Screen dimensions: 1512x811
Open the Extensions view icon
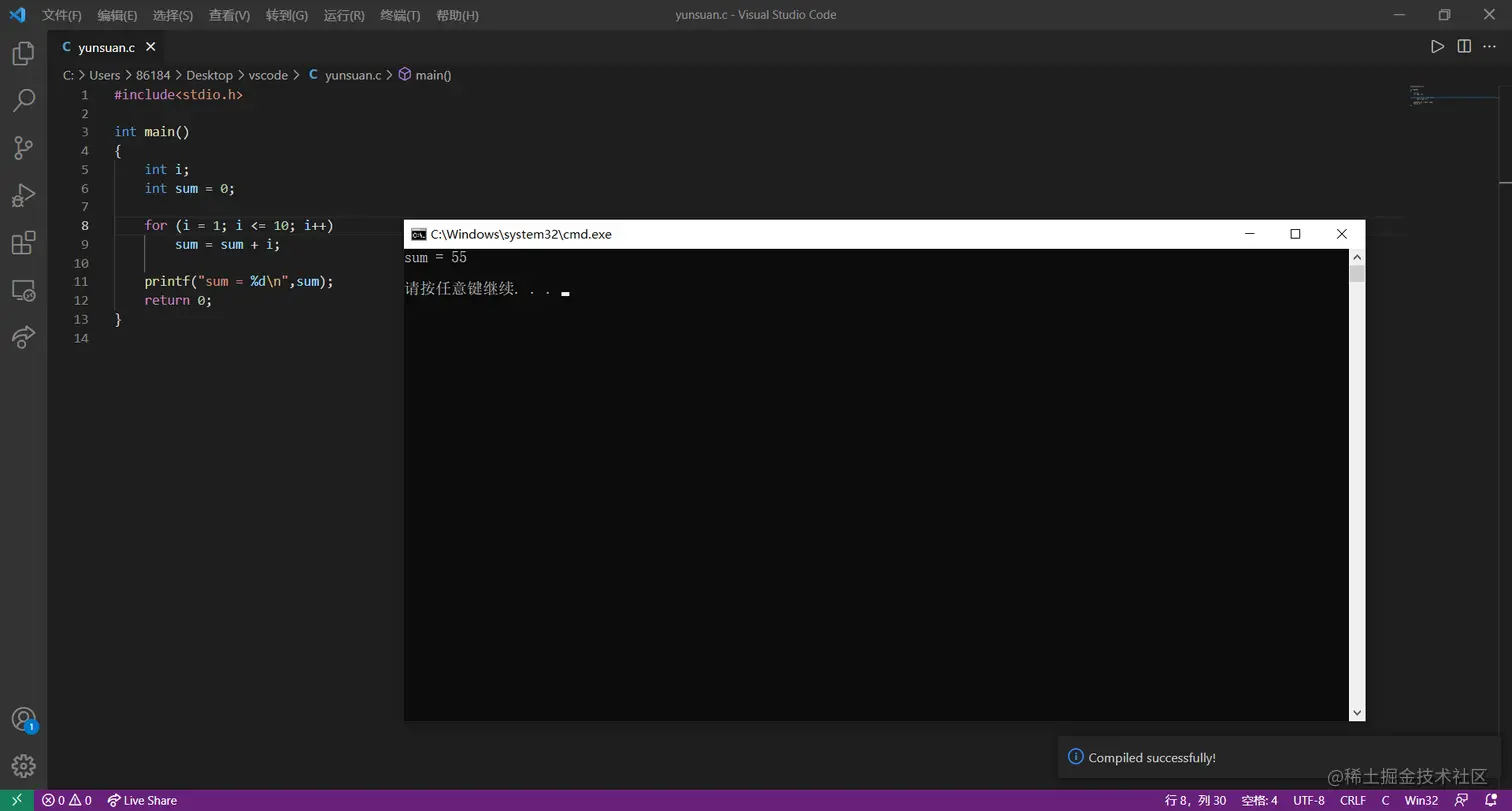point(23,242)
